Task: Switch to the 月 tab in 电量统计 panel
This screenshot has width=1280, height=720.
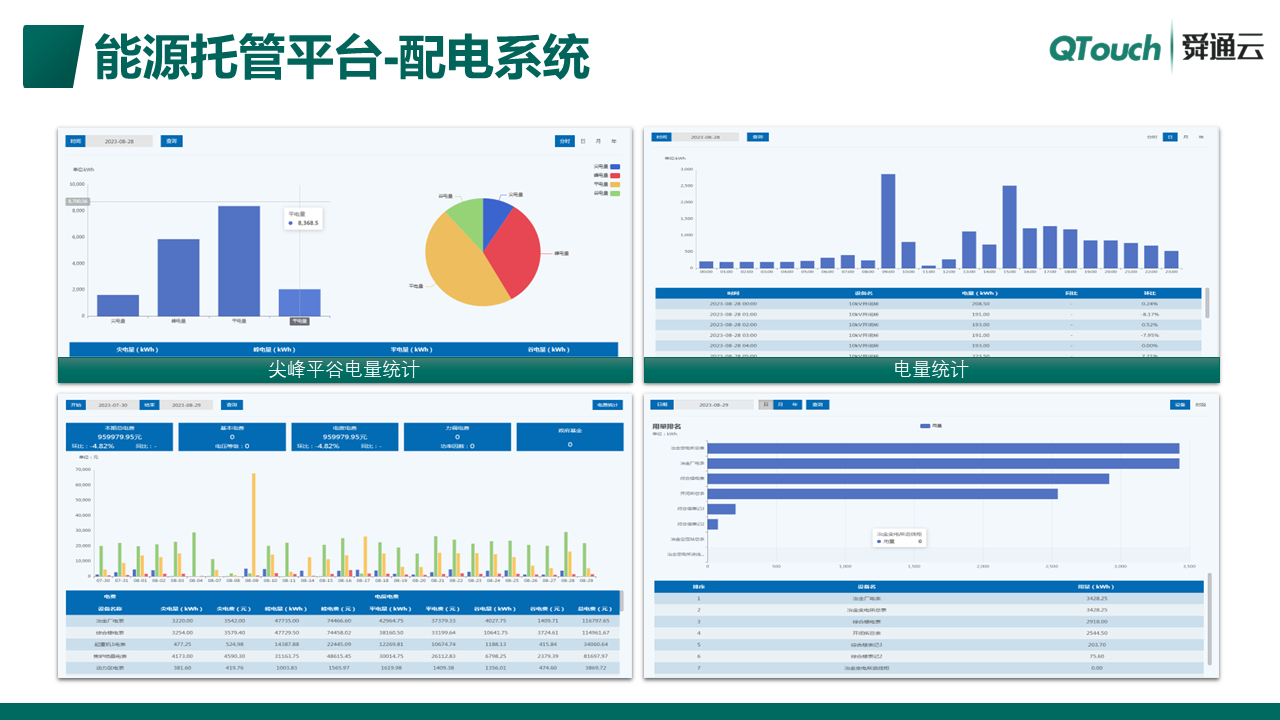Action: click(x=1185, y=137)
